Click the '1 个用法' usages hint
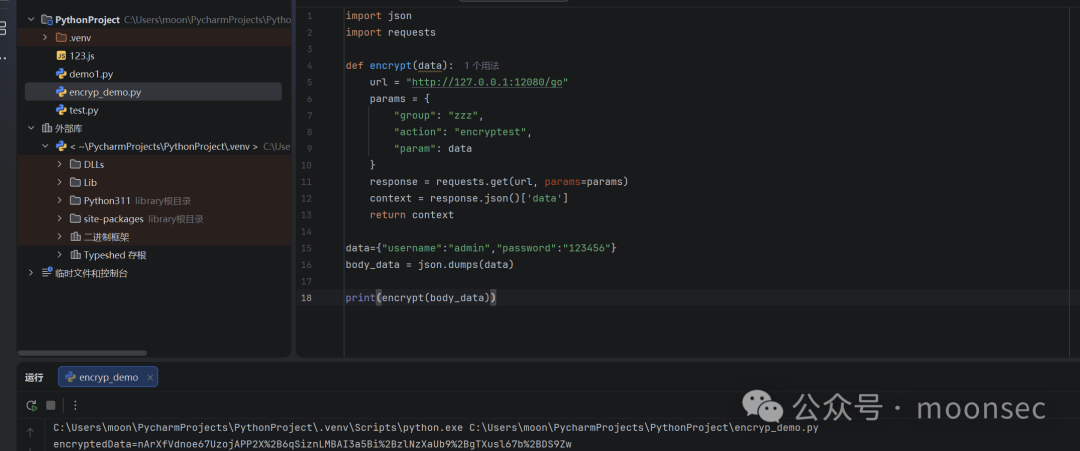Viewport: 1080px width, 451px height. 481,65
